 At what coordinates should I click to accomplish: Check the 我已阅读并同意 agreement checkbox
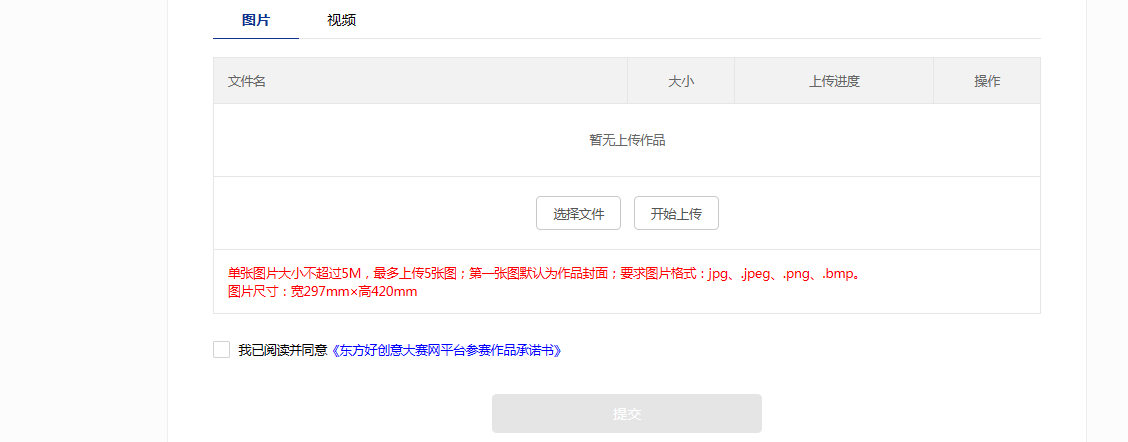tap(221, 349)
